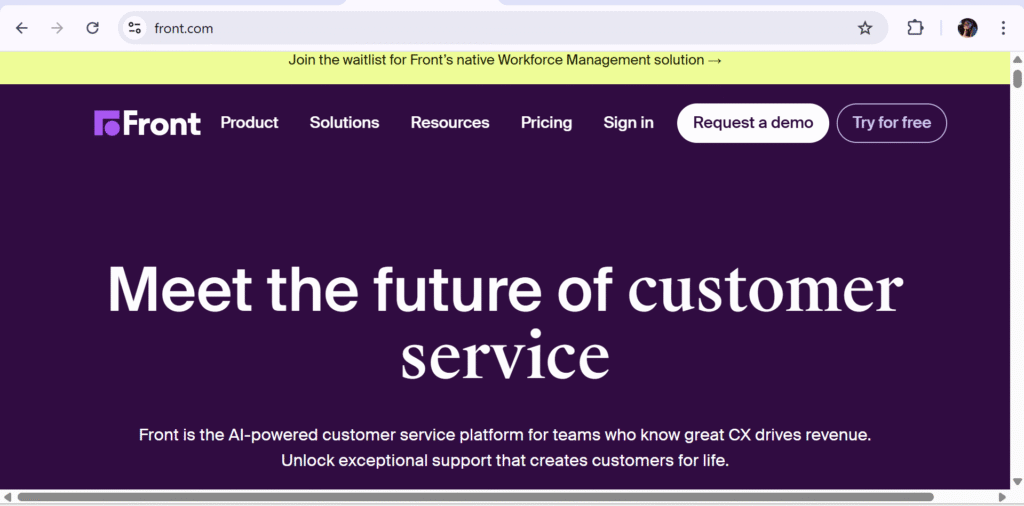Image resolution: width=1024 pixels, height=506 pixels.
Task: Go back using browser back arrow
Action: point(22,28)
